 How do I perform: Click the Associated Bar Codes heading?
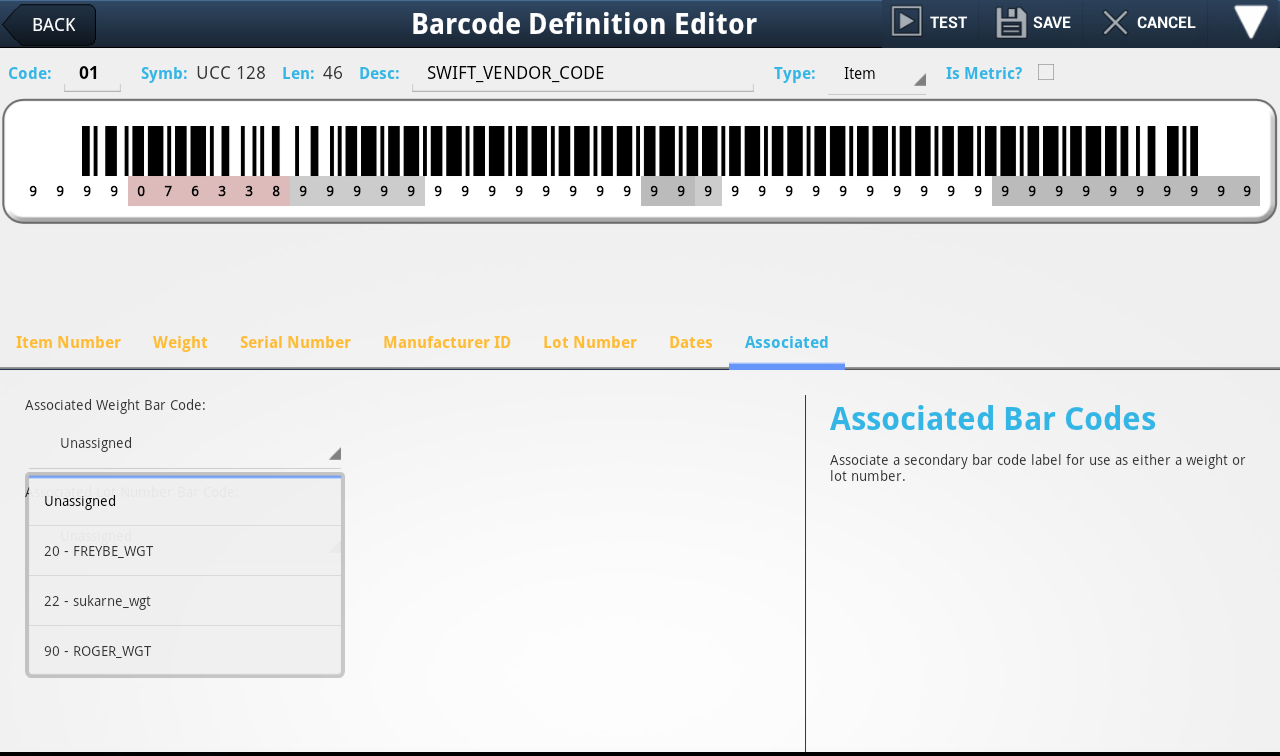[993, 418]
